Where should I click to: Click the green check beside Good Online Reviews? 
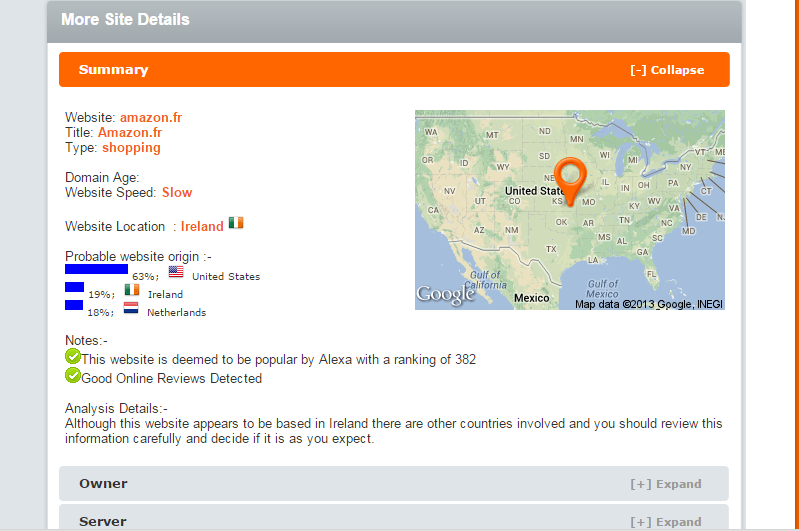[x=73, y=375]
